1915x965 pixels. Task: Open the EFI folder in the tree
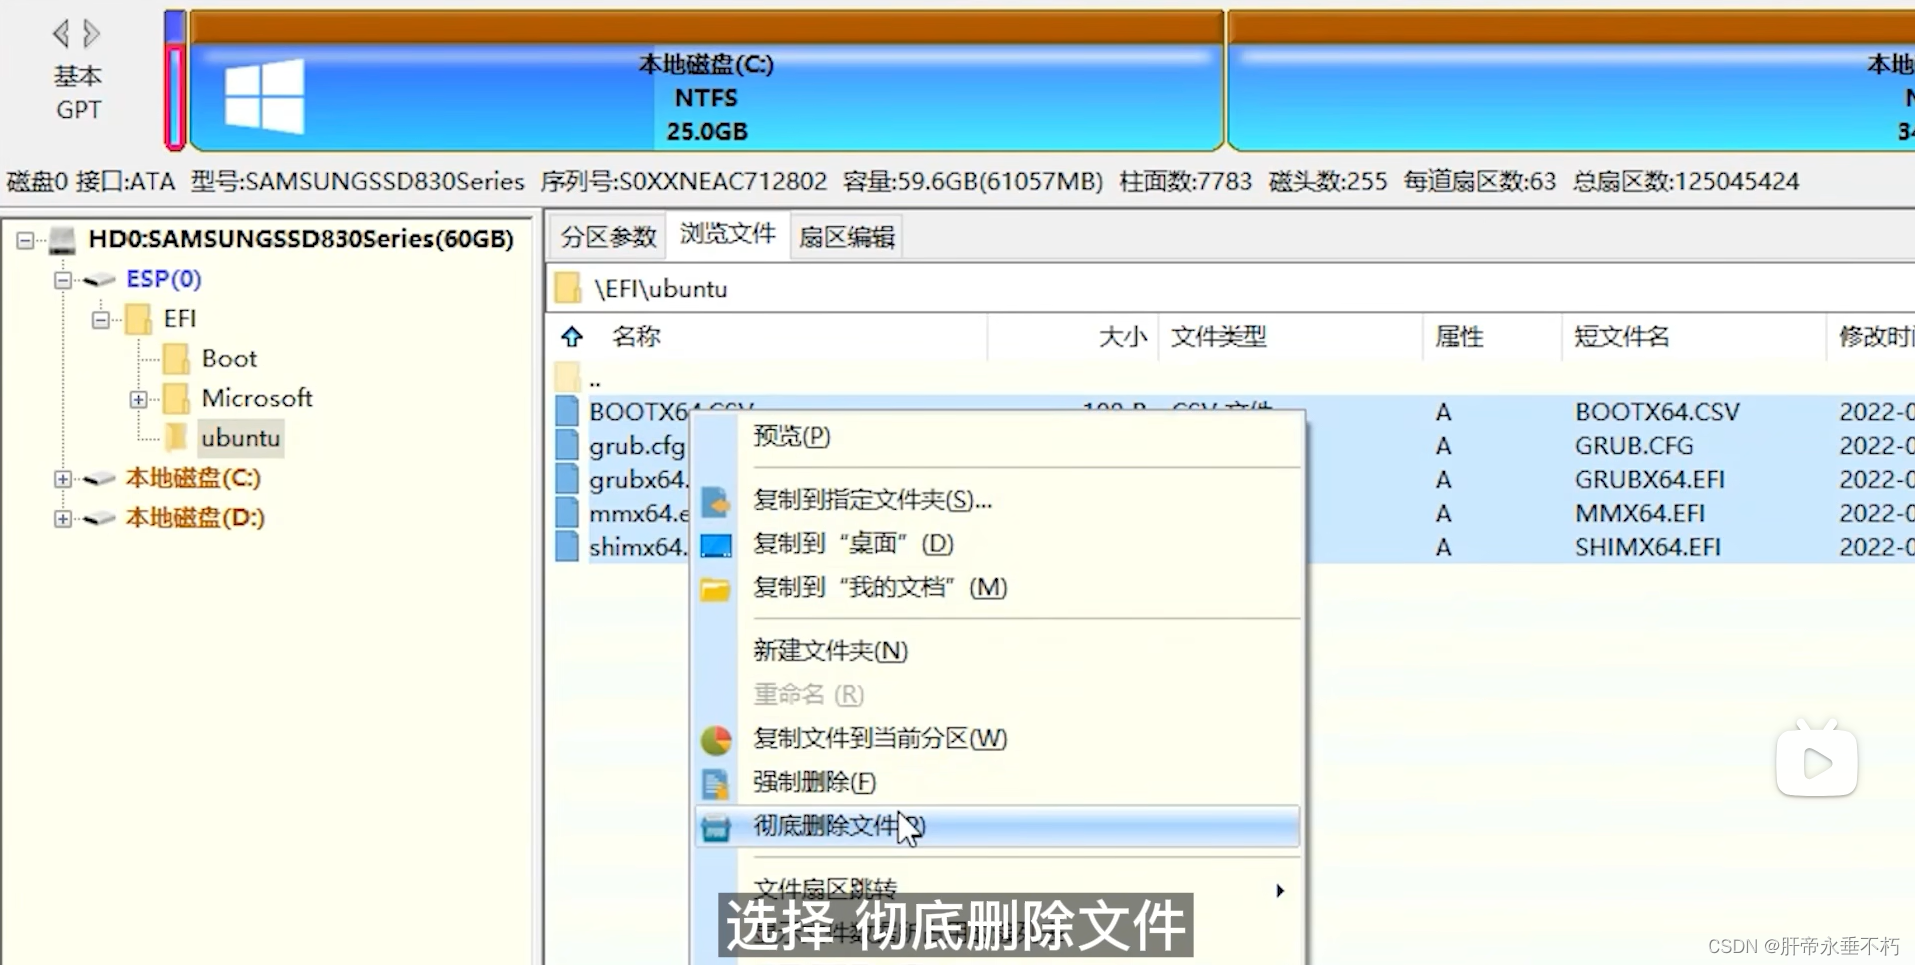pos(180,319)
